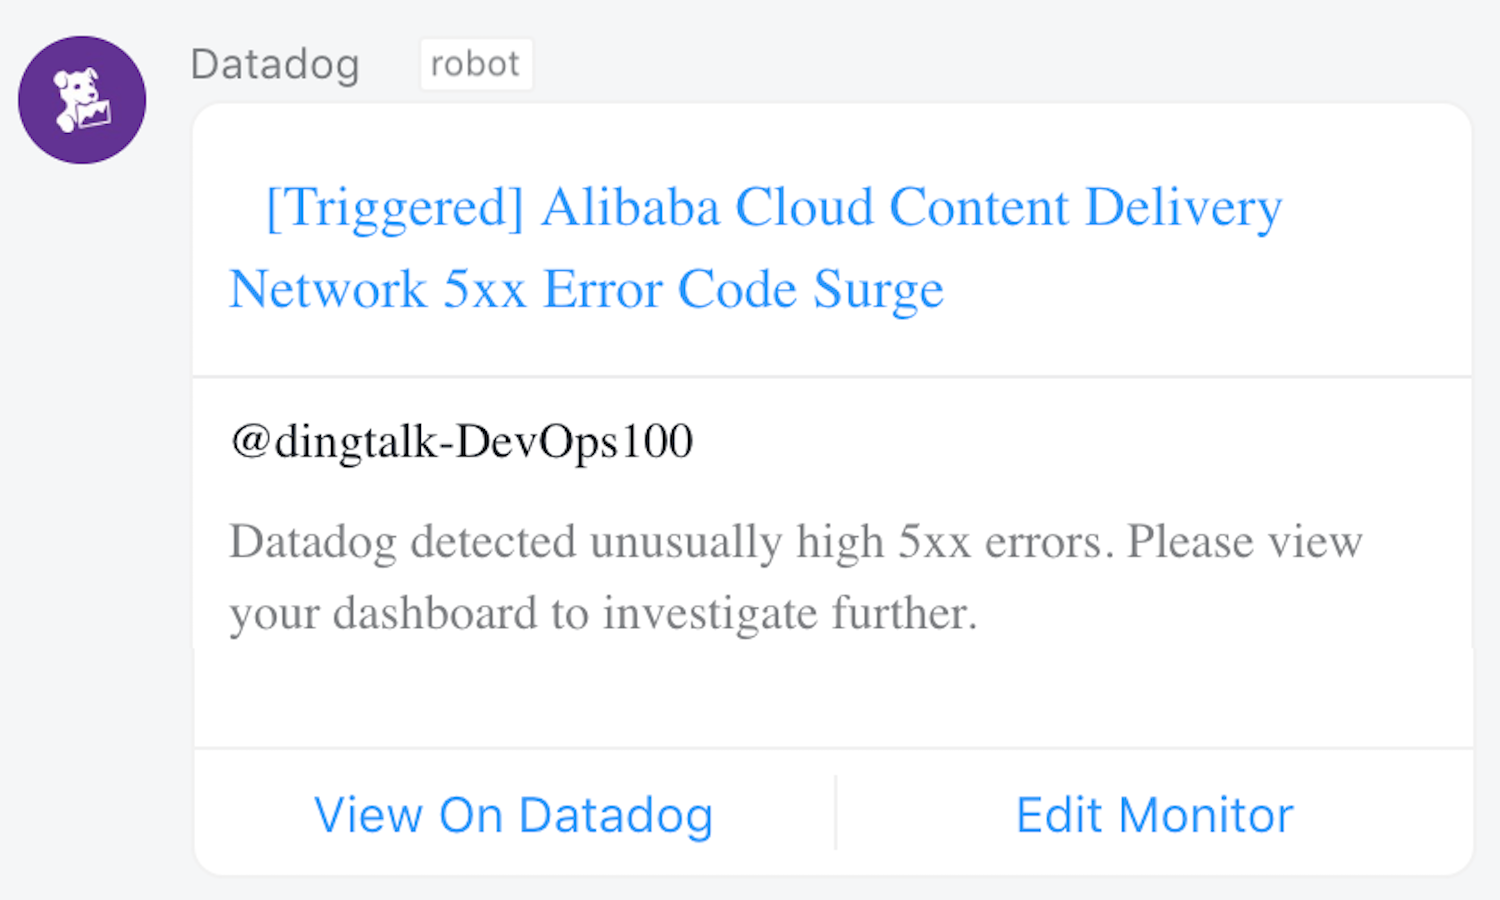
Task: Click the @dingtalk-DevOps100 mention
Action: click(460, 440)
